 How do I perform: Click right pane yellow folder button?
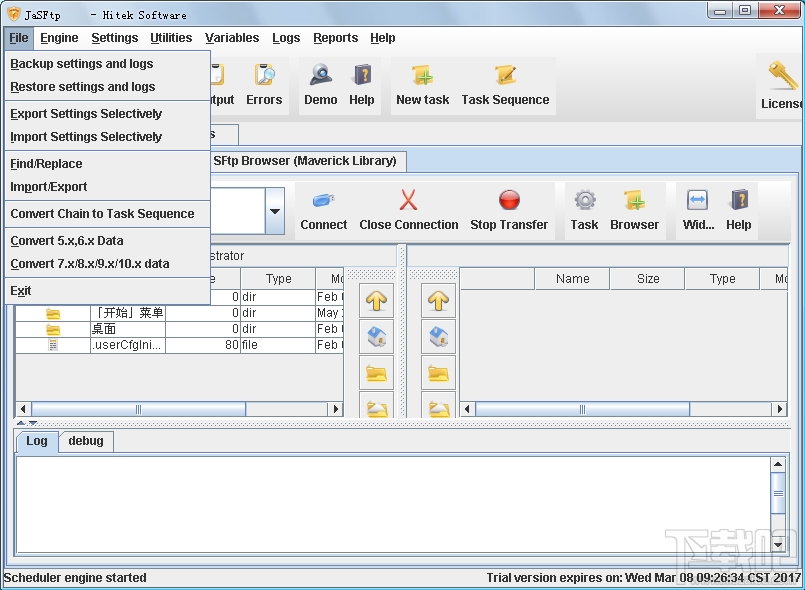click(438, 373)
